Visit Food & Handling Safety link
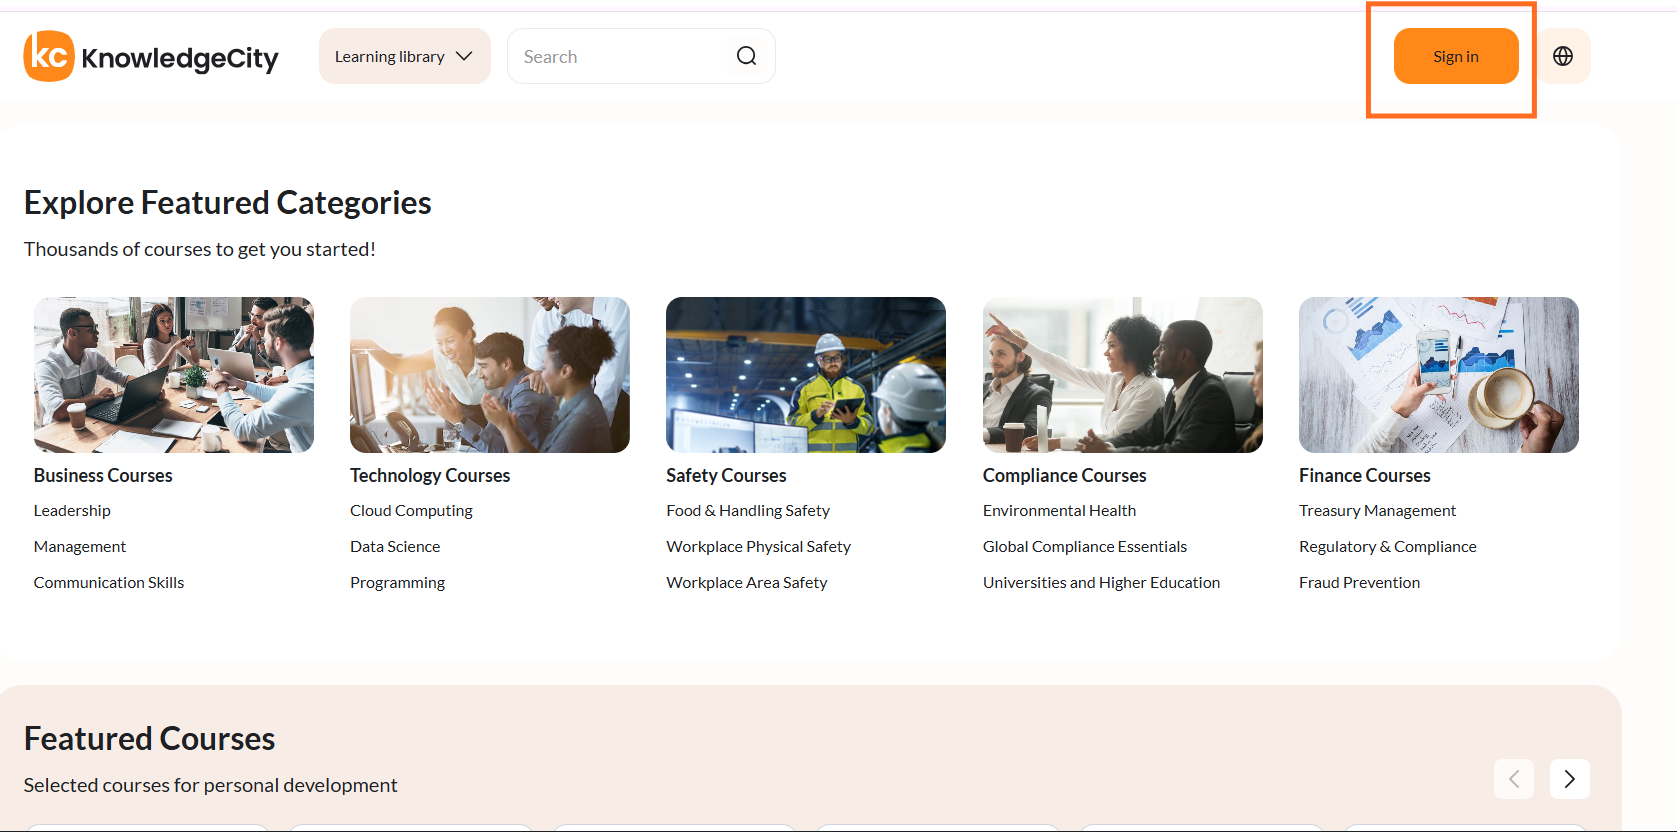Image resolution: width=1677 pixels, height=832 pixels. pos(748,511)
